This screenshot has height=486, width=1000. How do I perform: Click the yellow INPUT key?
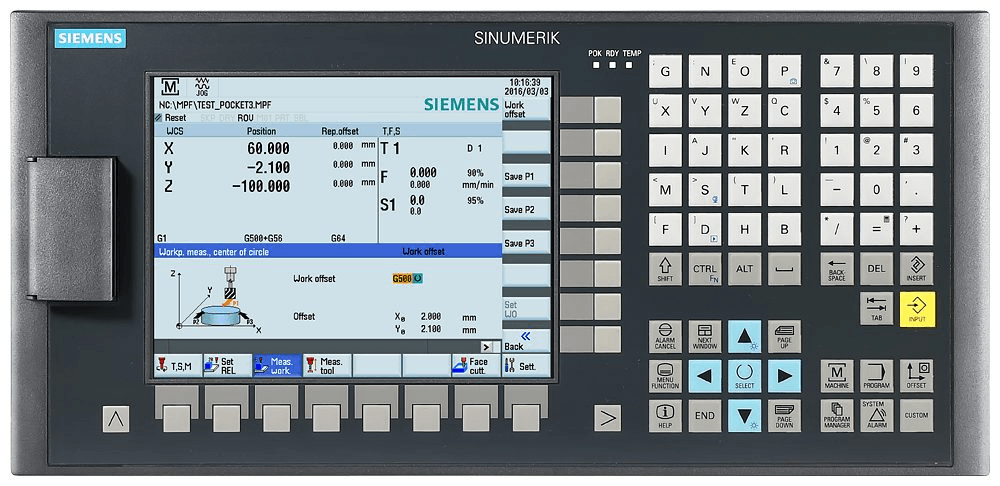click(x=917, y=309)
